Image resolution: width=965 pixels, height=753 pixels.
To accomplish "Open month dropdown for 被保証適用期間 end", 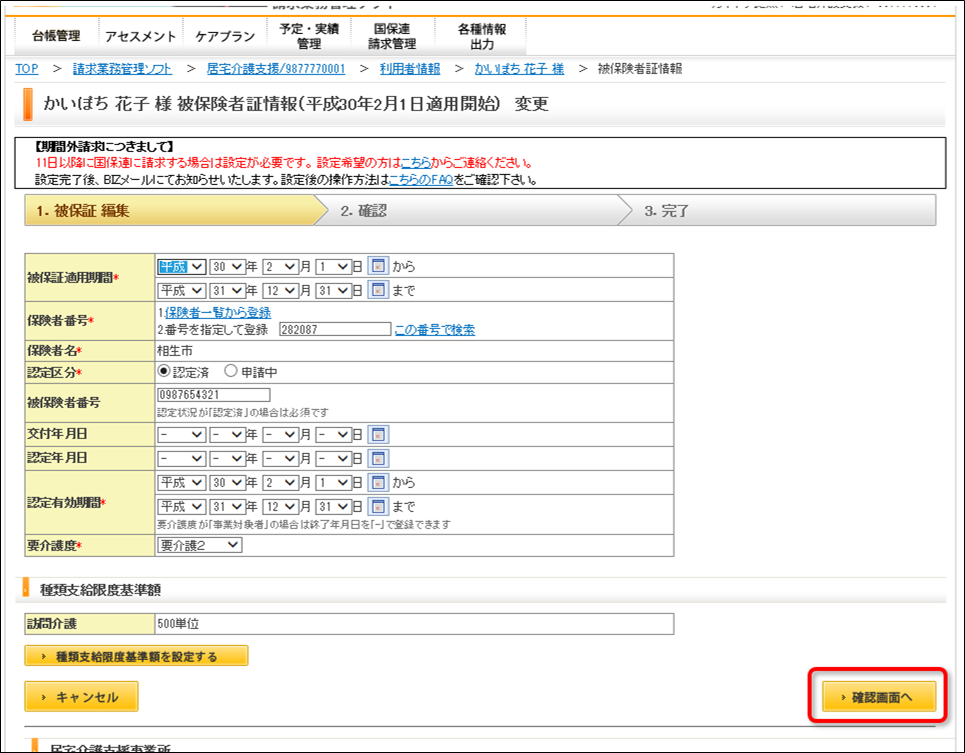I will 281,290.
